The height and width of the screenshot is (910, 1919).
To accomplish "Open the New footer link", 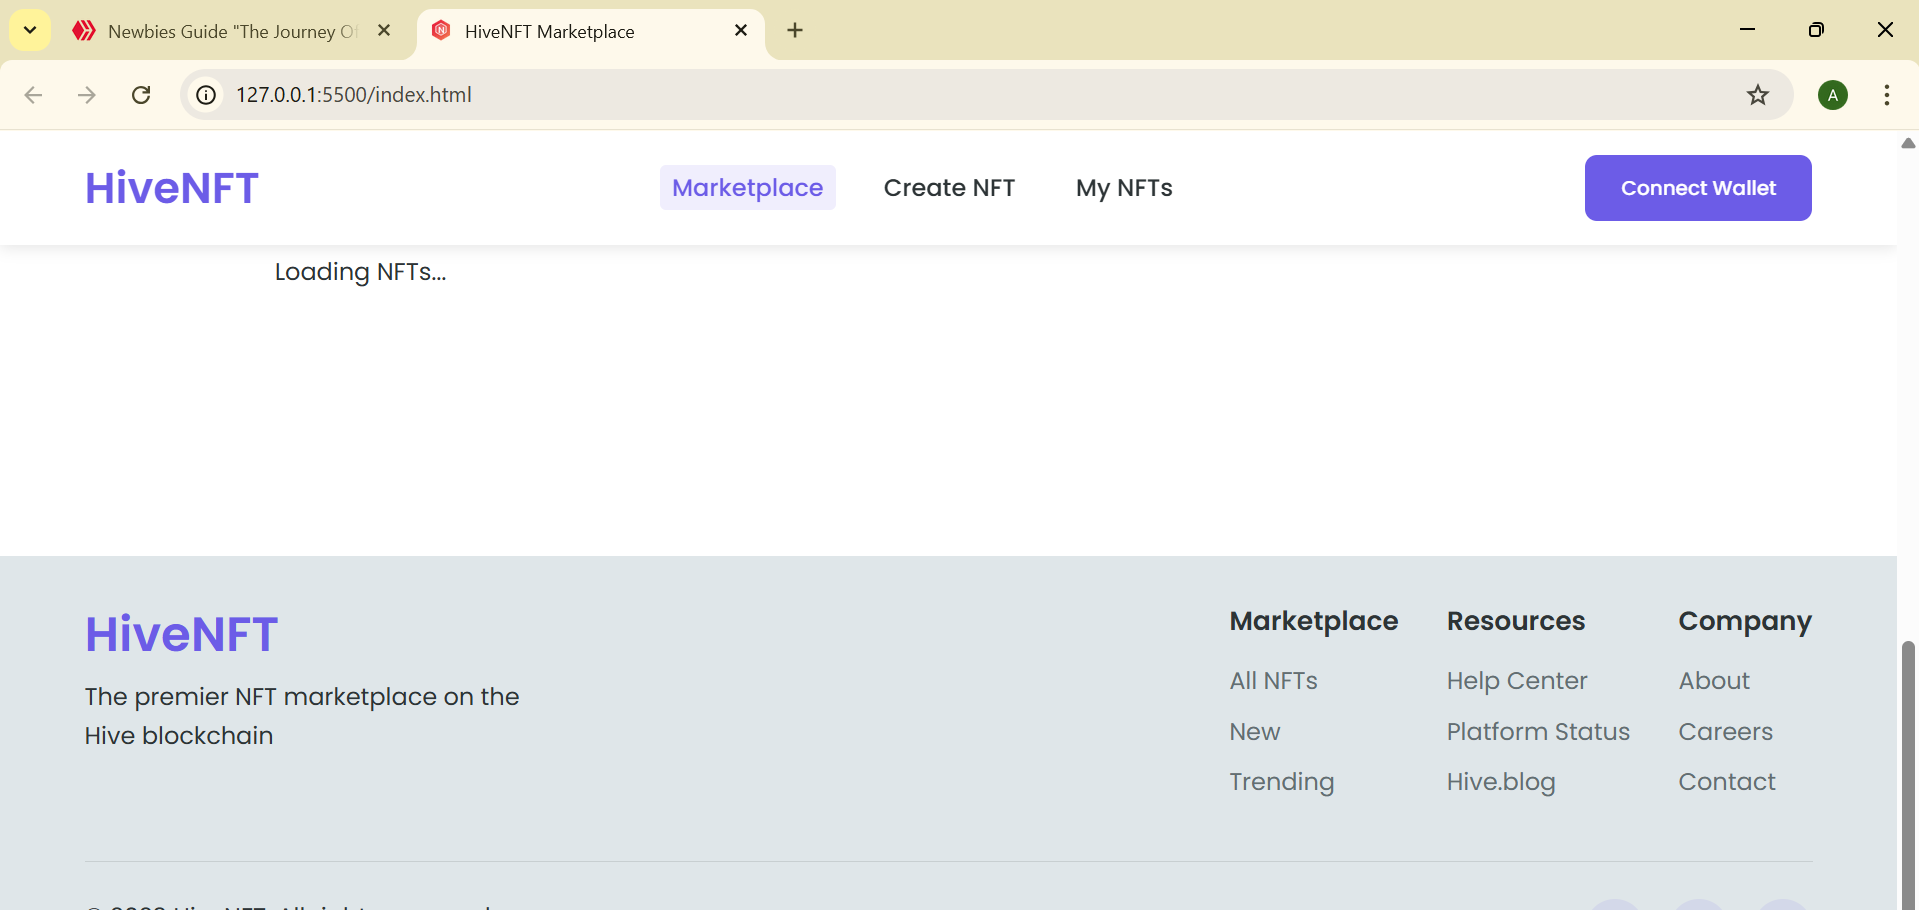I will (1254, 732).
